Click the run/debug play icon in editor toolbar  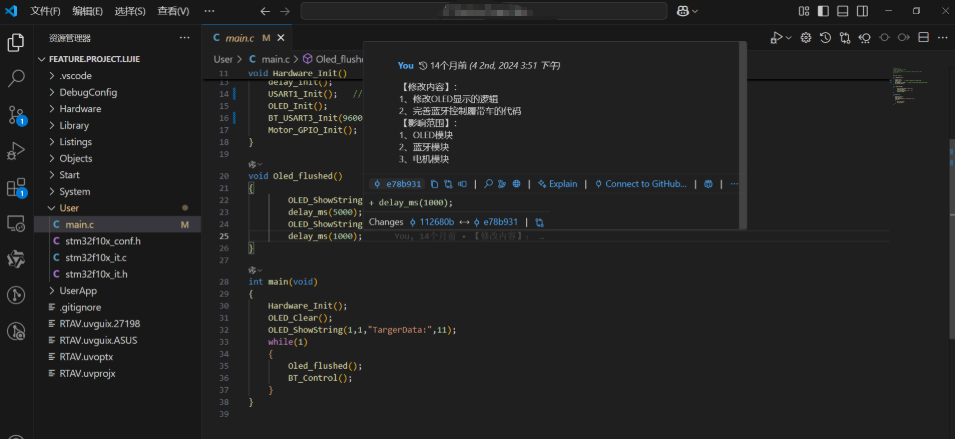776,38
